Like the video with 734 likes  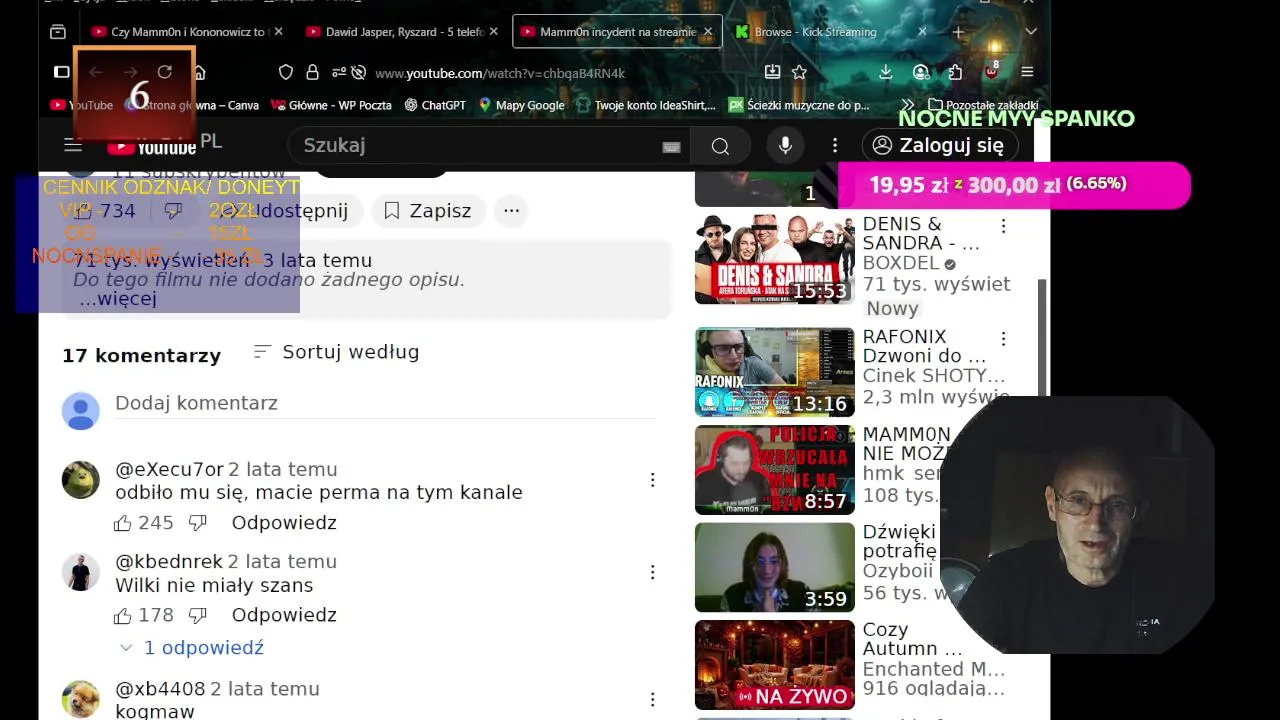click(104, 211)
